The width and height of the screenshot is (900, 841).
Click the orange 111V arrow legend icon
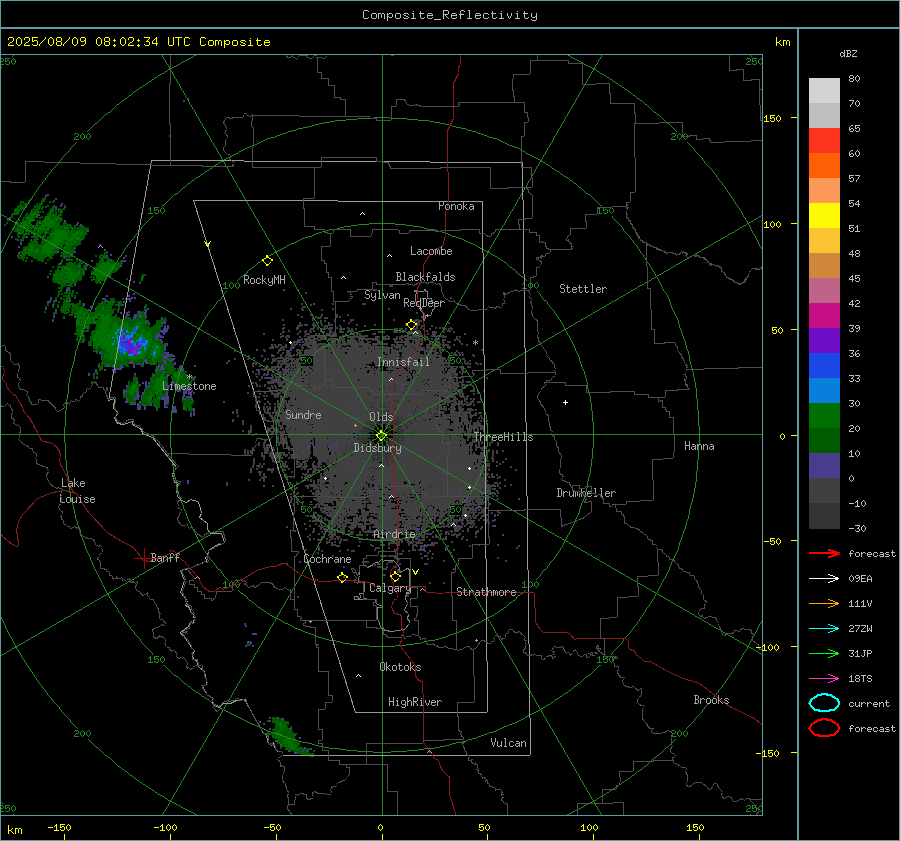(x=824, y=603)
